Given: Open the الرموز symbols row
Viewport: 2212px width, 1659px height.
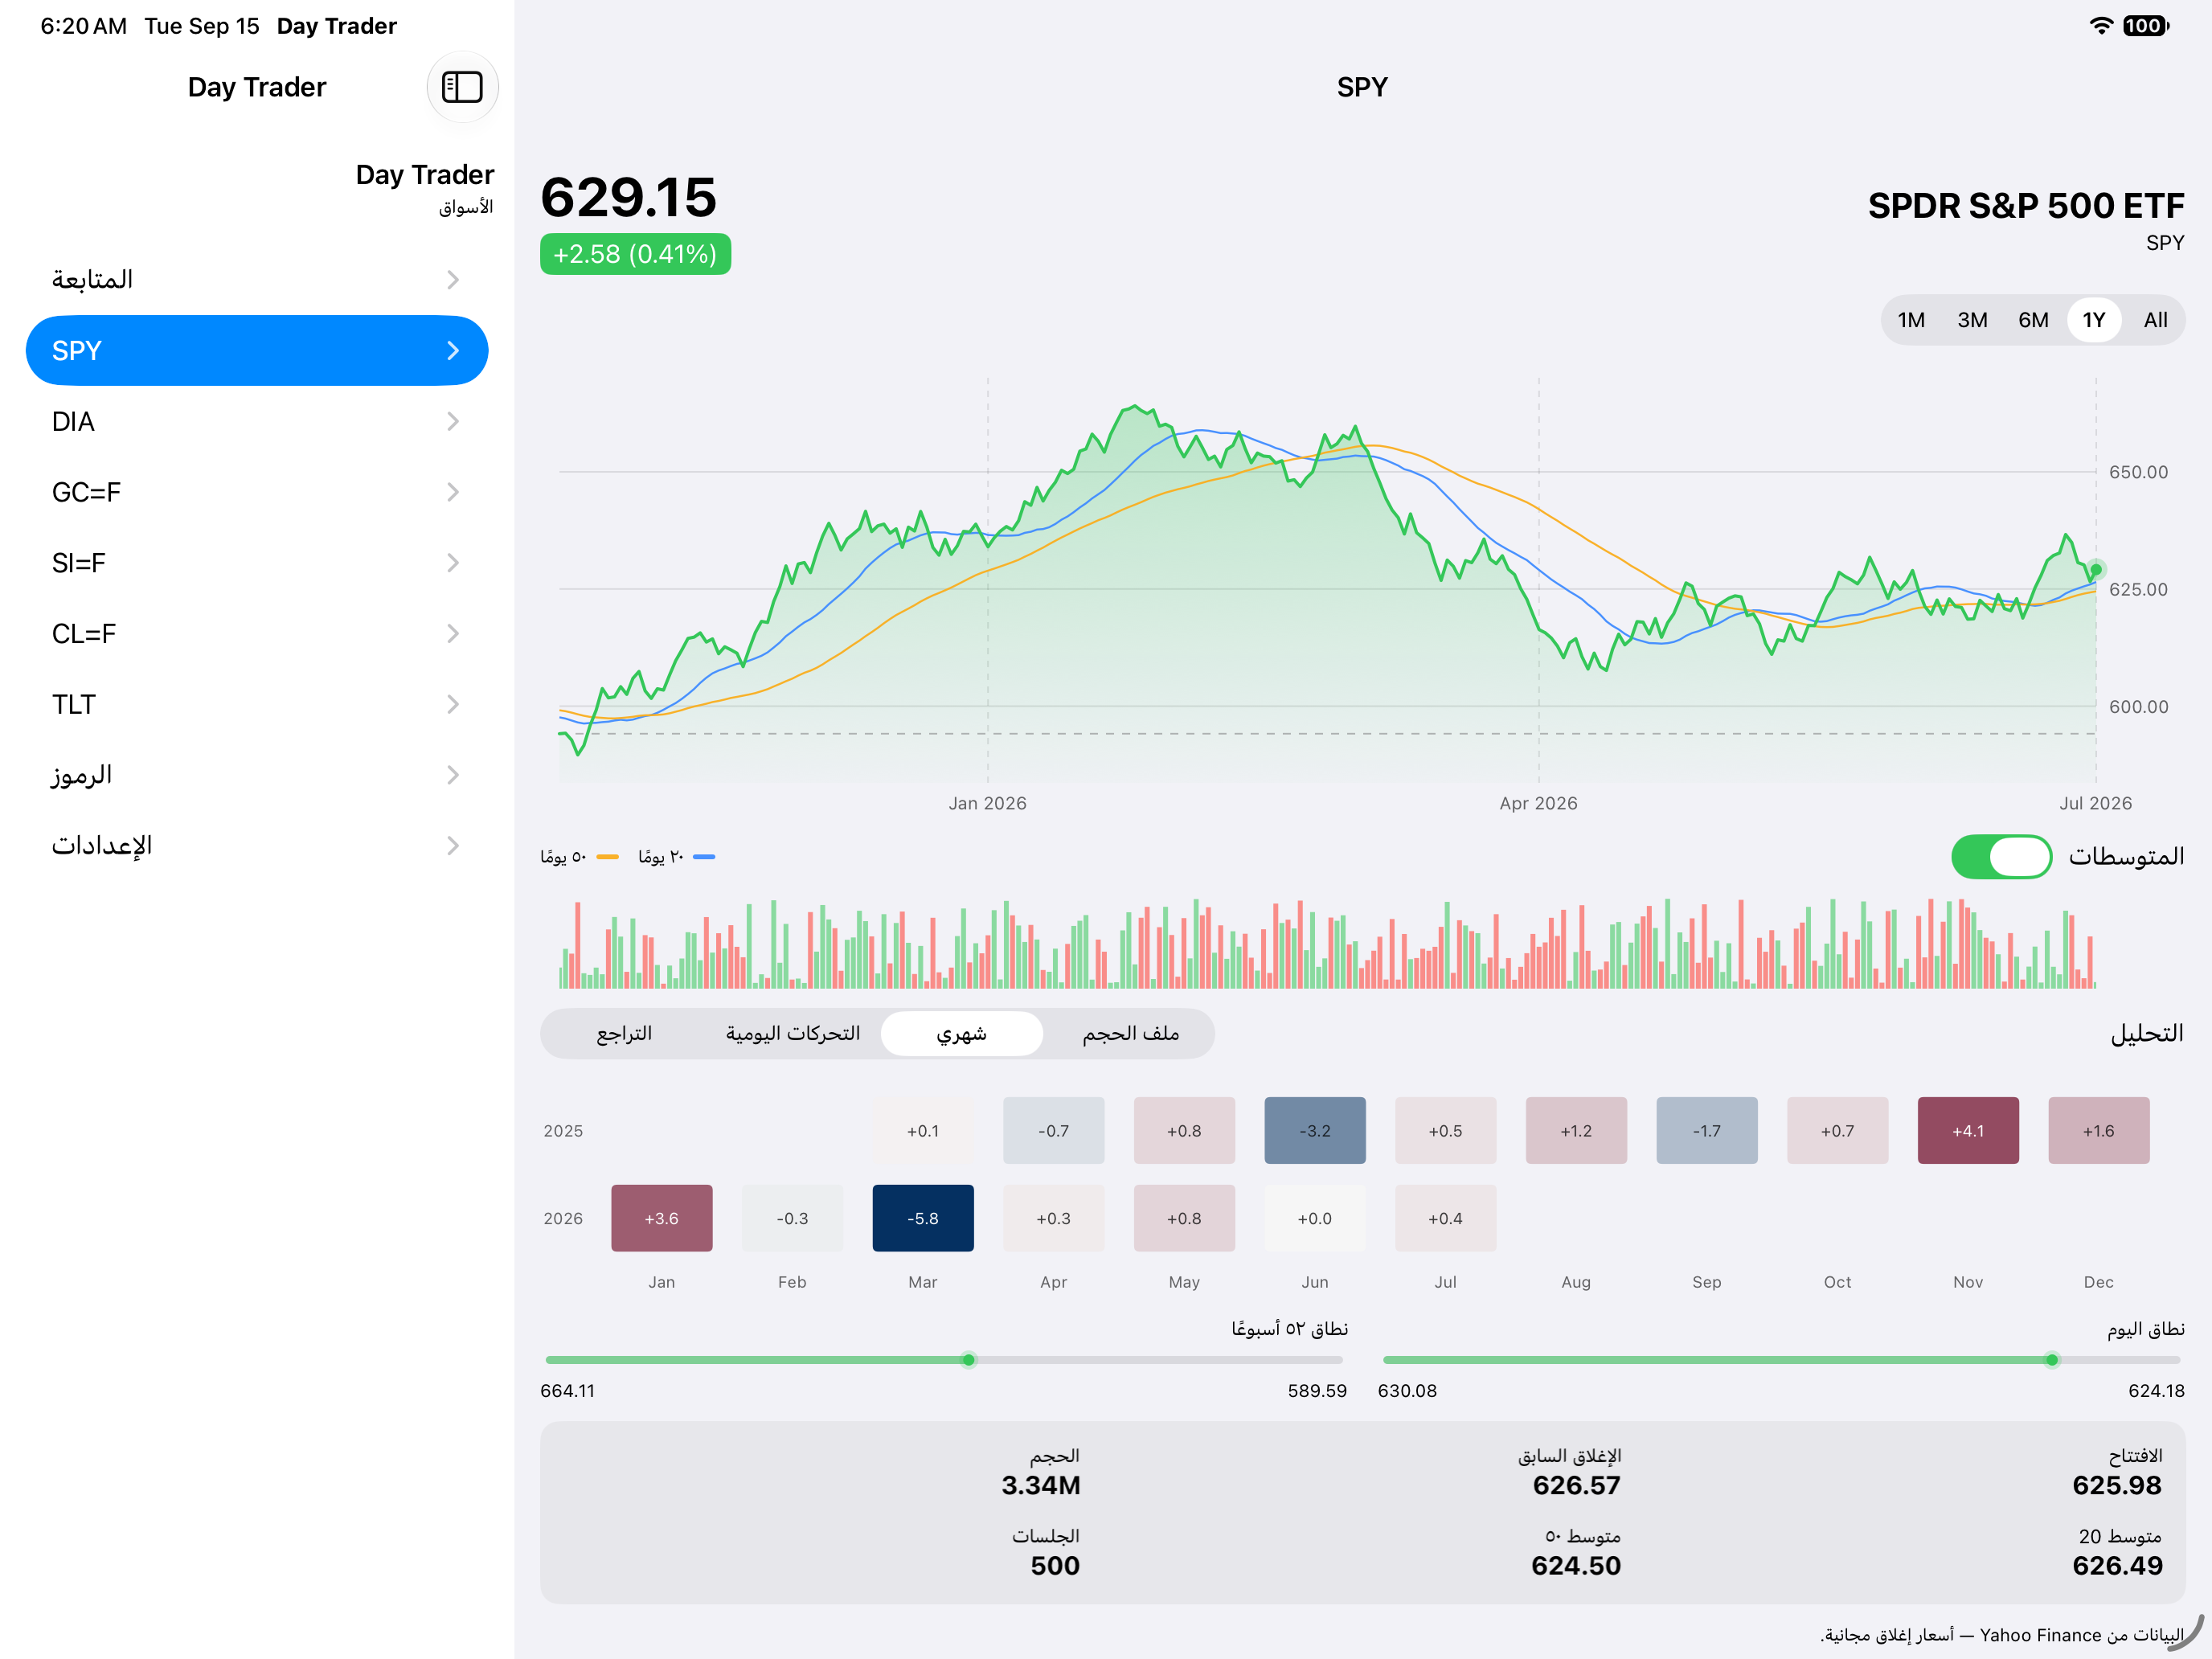Looking at the screenshot, I should click(x=257, y=775).
